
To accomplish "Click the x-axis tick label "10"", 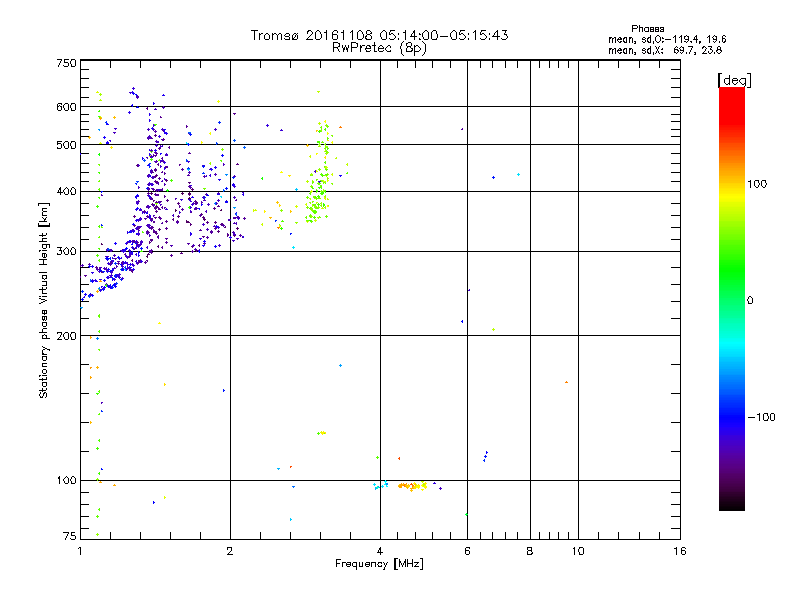I will coord(578,551).
